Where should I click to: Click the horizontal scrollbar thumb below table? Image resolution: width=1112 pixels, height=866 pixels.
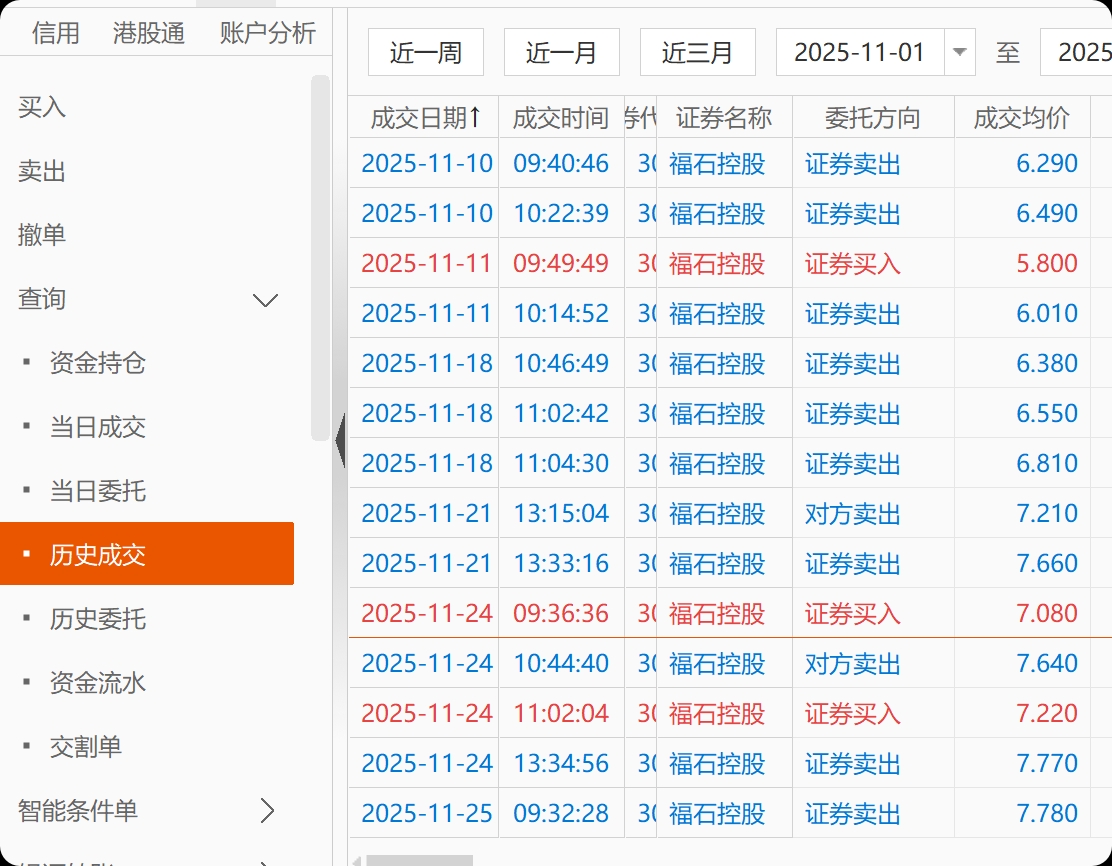point(420,861)
